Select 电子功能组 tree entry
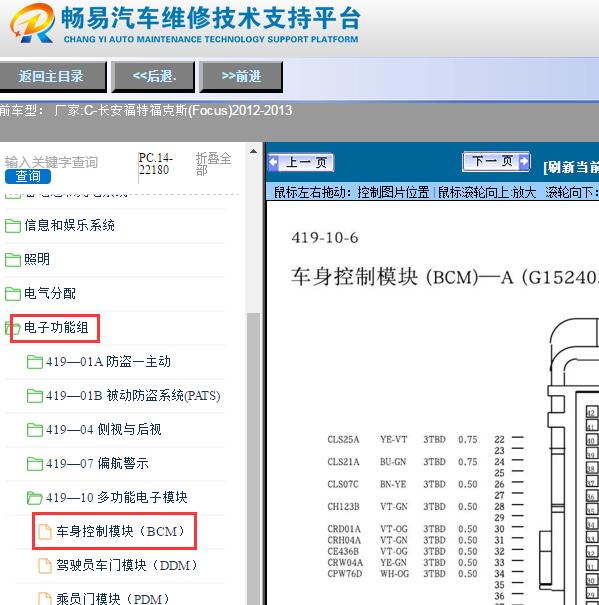Viewport: 599px width, 605px height. point(56,328)
